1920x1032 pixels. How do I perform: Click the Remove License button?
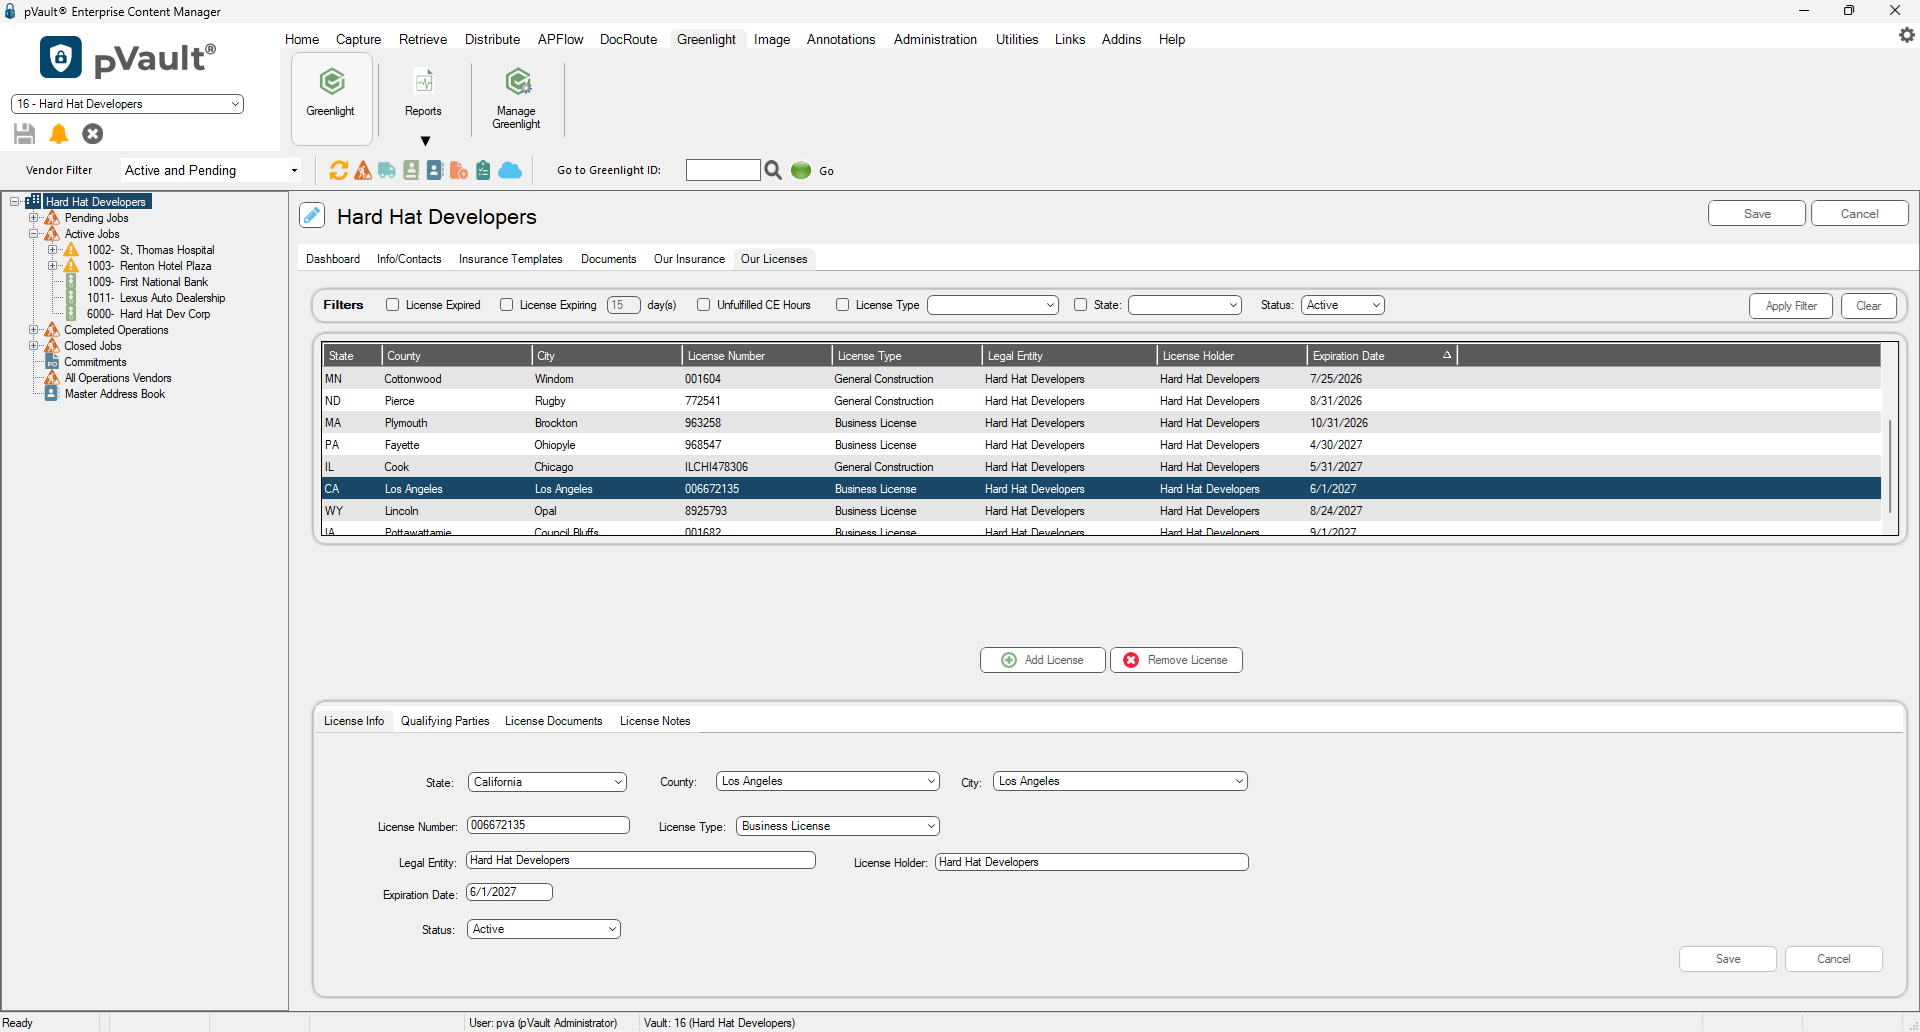click(1176, 660)
